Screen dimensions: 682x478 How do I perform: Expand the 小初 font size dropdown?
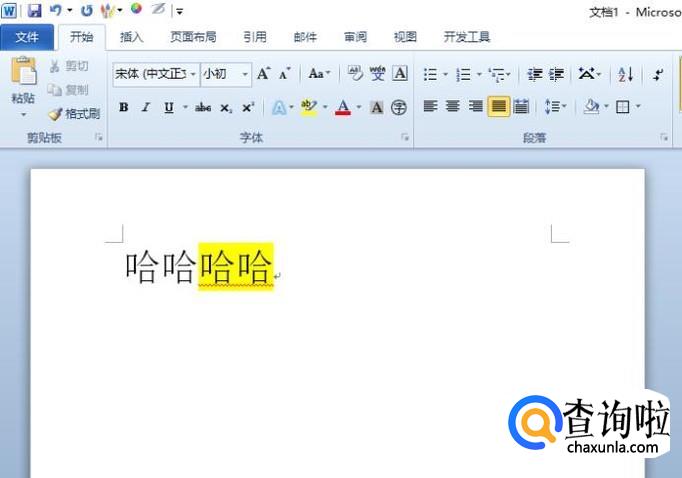[x=245, y=74]
